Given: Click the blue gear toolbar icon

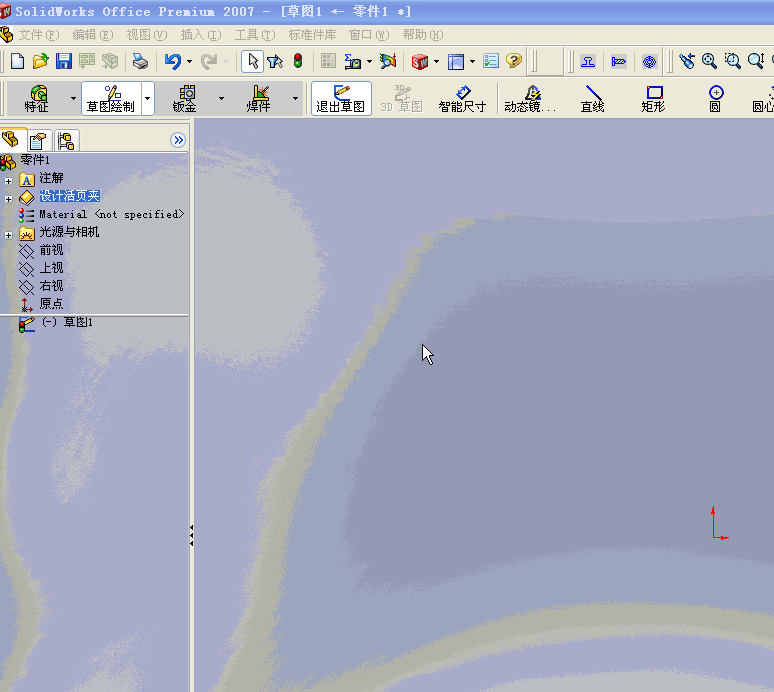Looking at the screenshot, I should tap(649, 62).
